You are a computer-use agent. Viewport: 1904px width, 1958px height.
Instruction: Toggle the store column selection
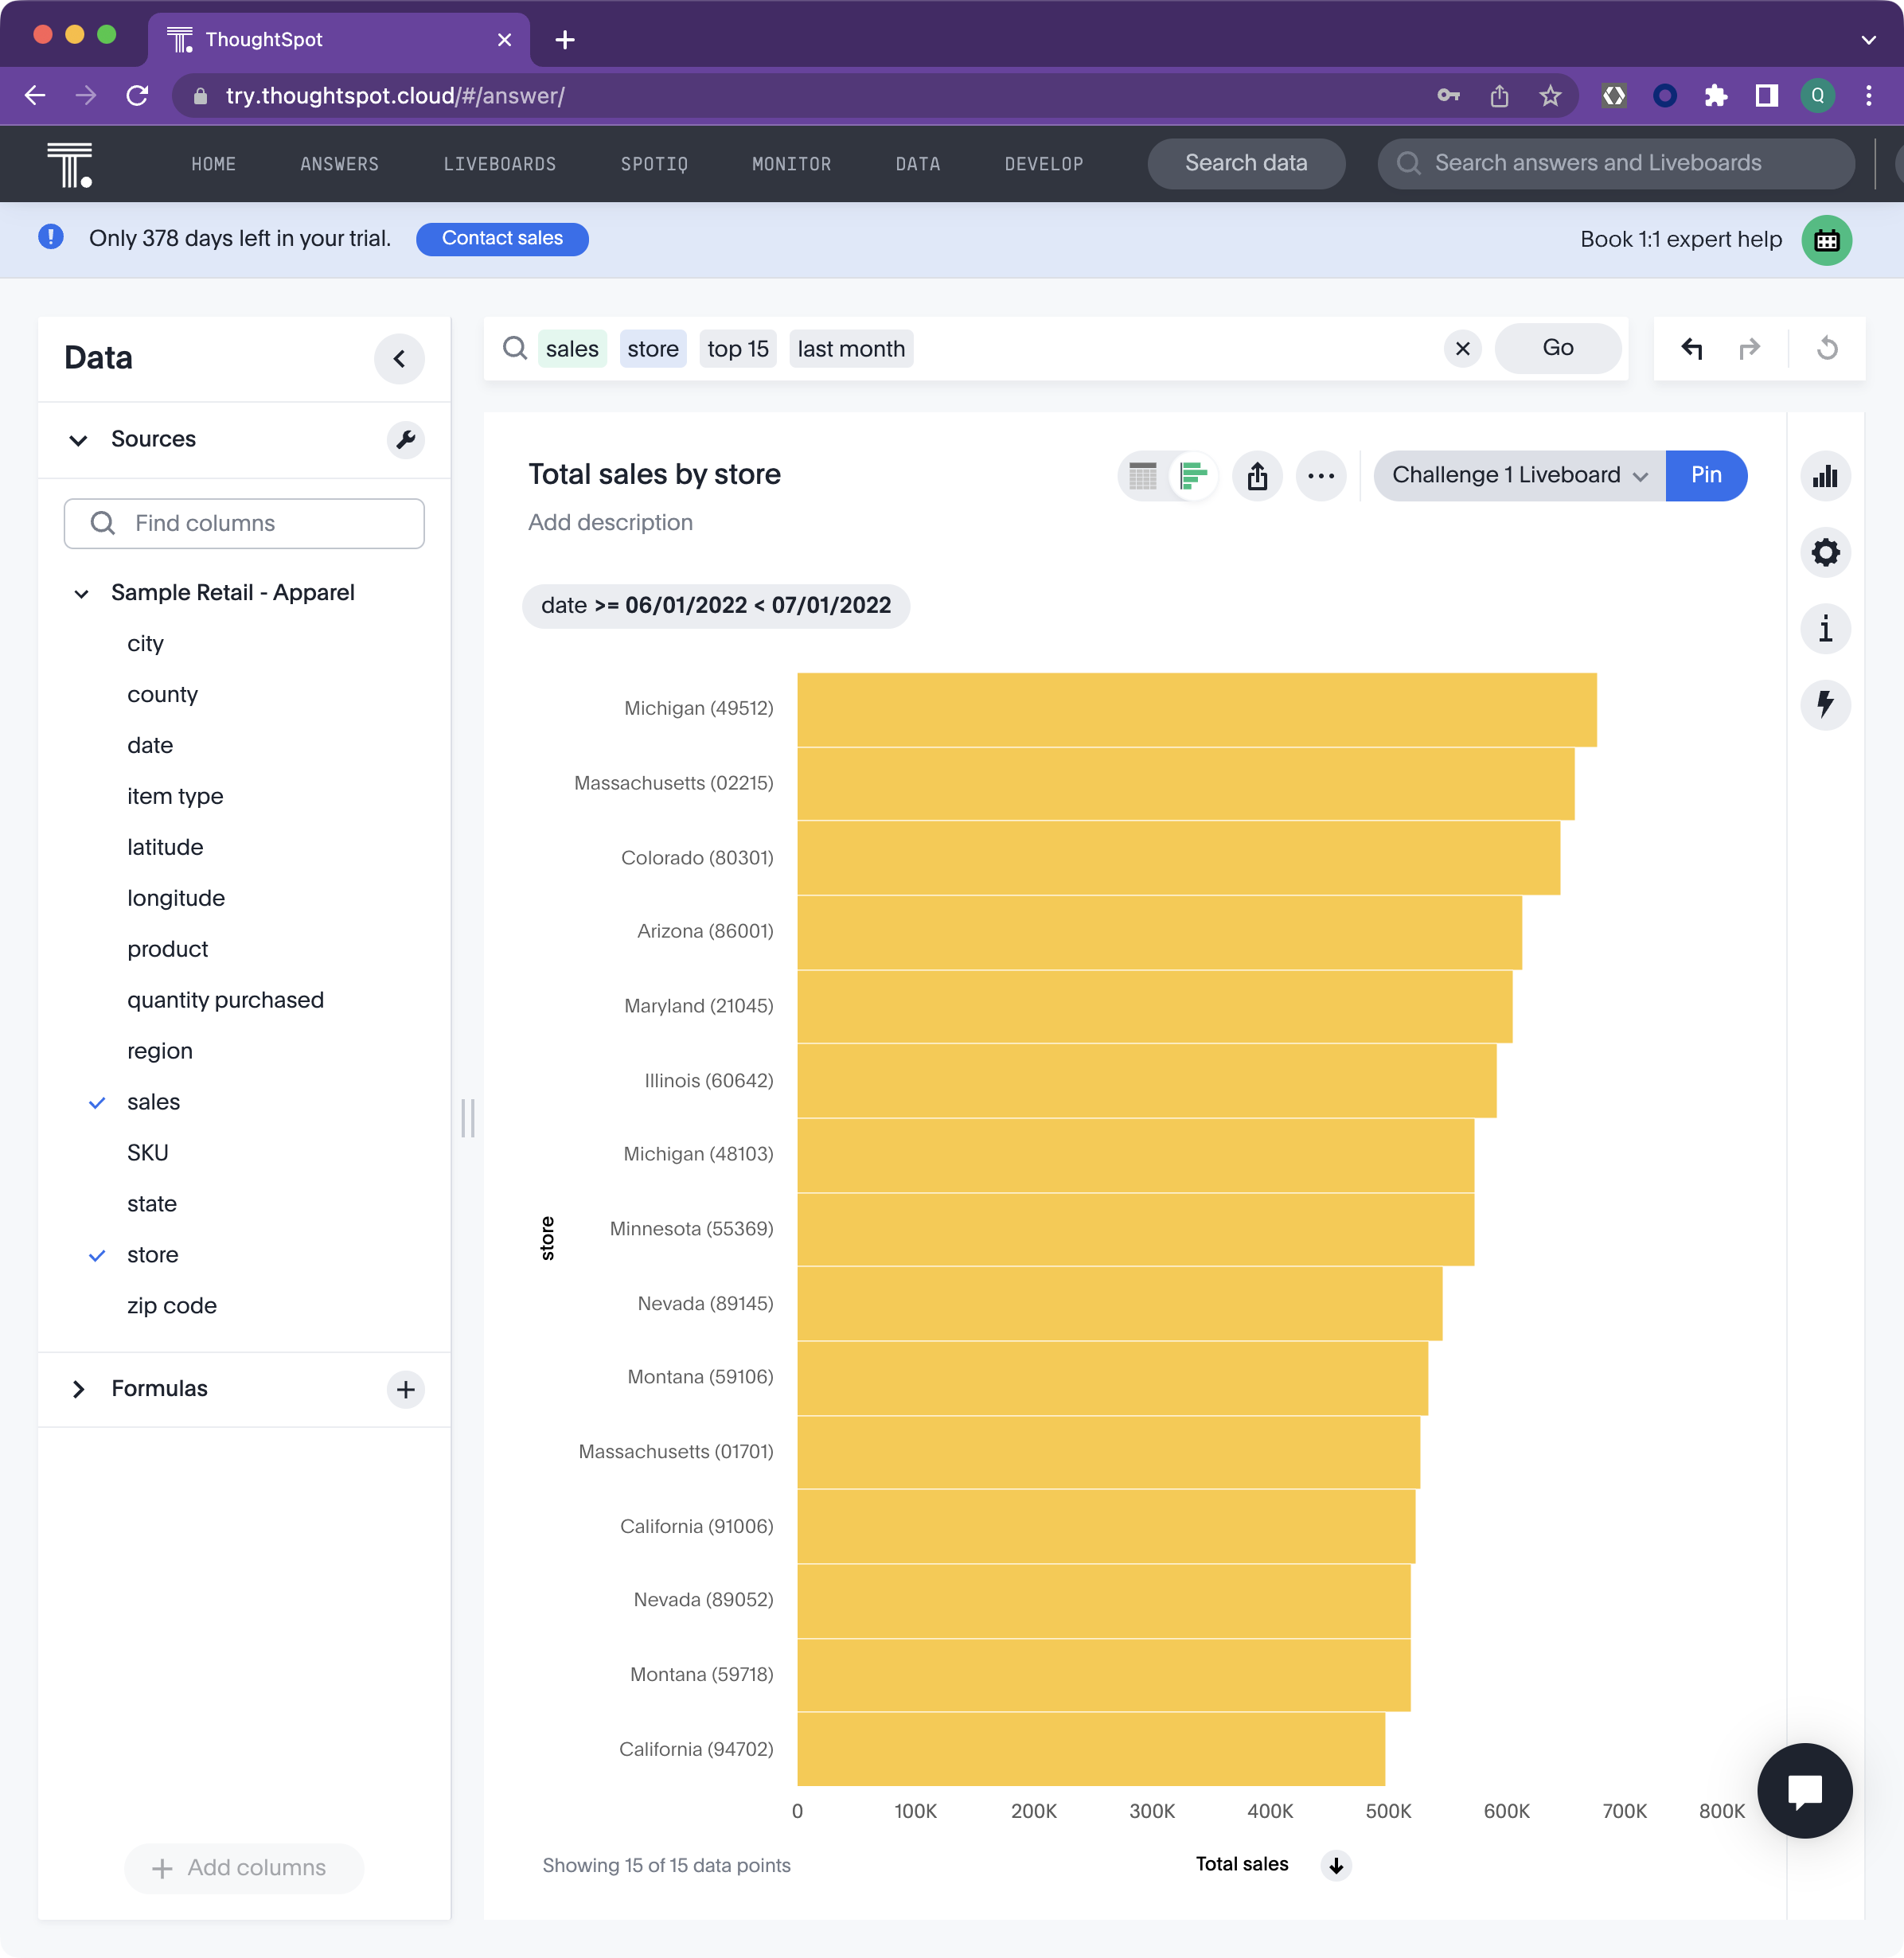click(x=152, y=1255)
